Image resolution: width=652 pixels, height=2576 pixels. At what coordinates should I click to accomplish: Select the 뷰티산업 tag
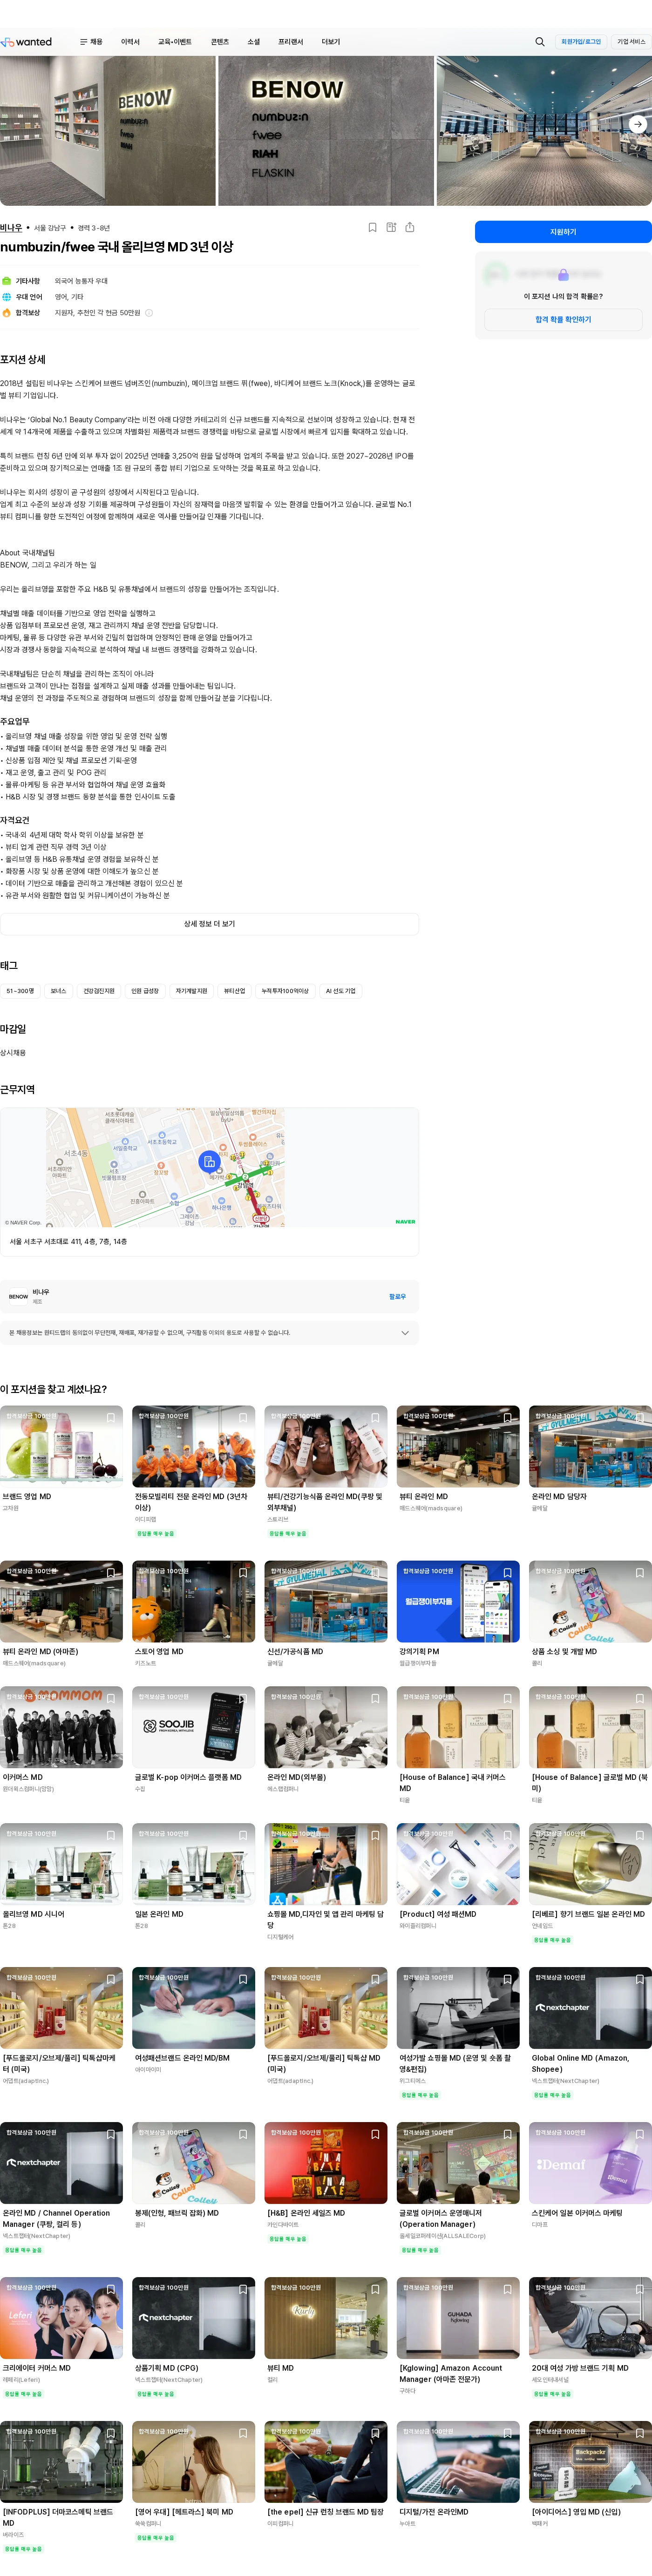[x=234, y=991]
